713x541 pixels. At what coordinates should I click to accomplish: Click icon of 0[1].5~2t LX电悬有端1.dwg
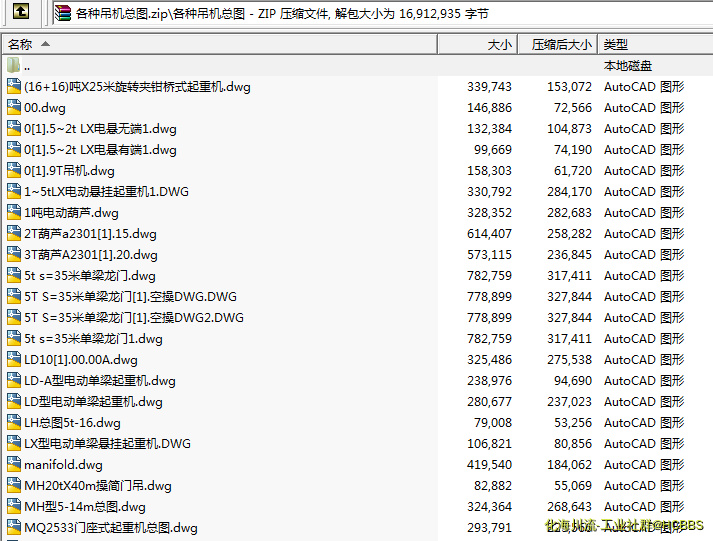[14, 150]
